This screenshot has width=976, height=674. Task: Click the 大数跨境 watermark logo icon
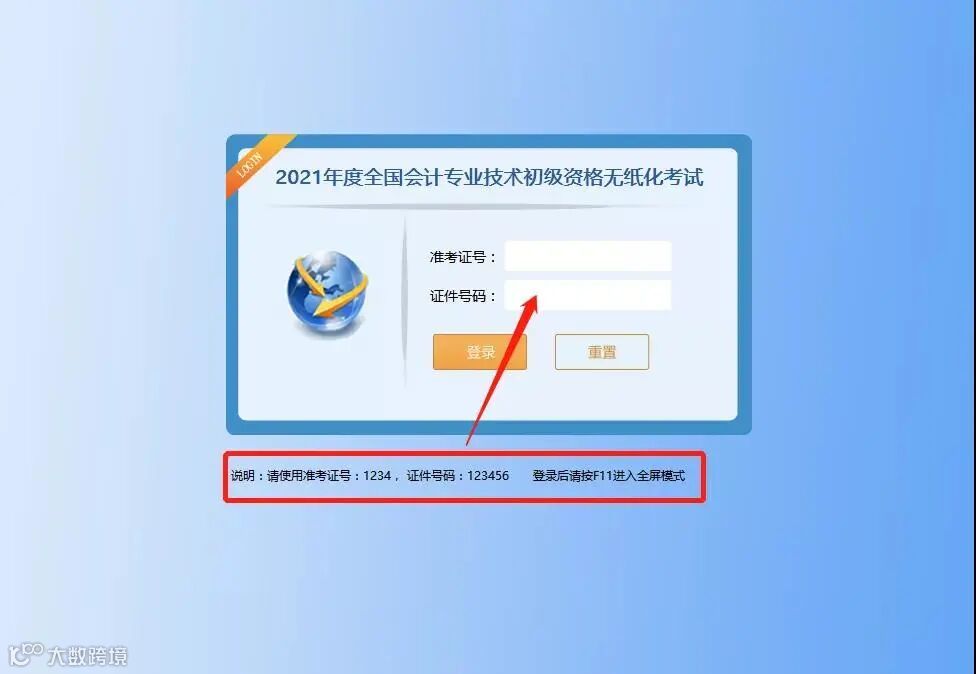coord(25,653)
